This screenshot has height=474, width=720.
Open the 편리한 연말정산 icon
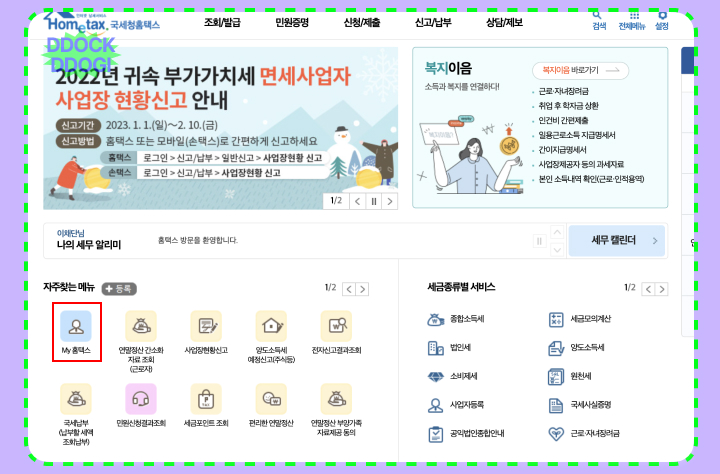[271, 399]
